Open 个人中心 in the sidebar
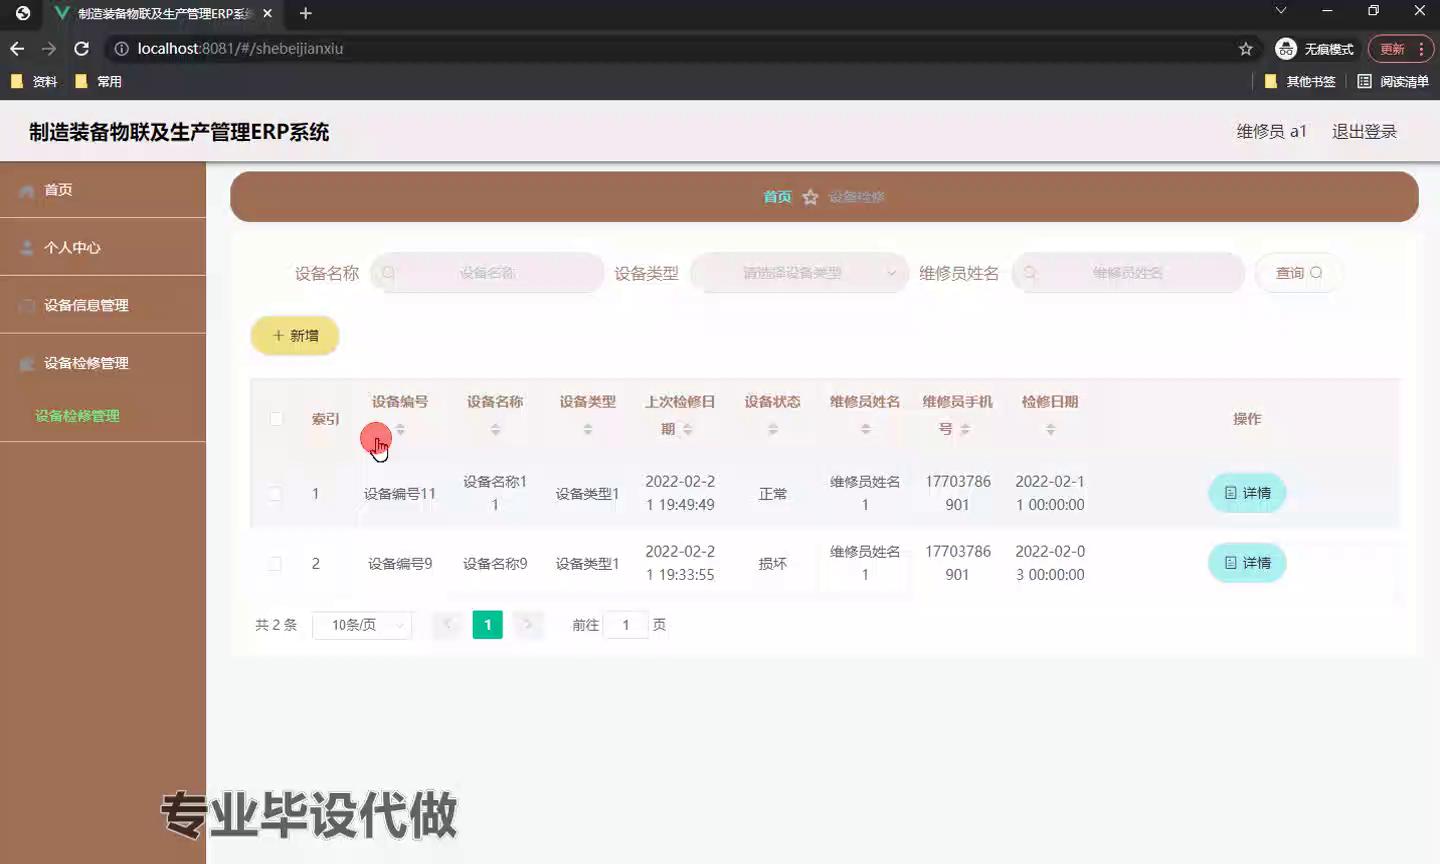1440x864 pixels. [x=72, y=247]
